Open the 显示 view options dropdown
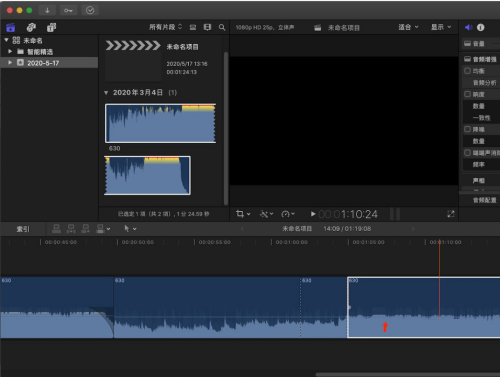The image size is (500, 377). coord(441,27)
